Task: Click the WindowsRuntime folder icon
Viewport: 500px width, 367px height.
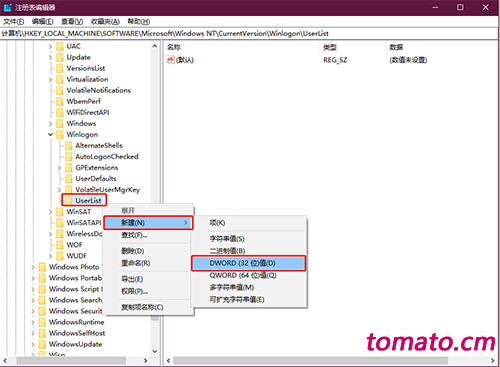Action: pos(42,322)
